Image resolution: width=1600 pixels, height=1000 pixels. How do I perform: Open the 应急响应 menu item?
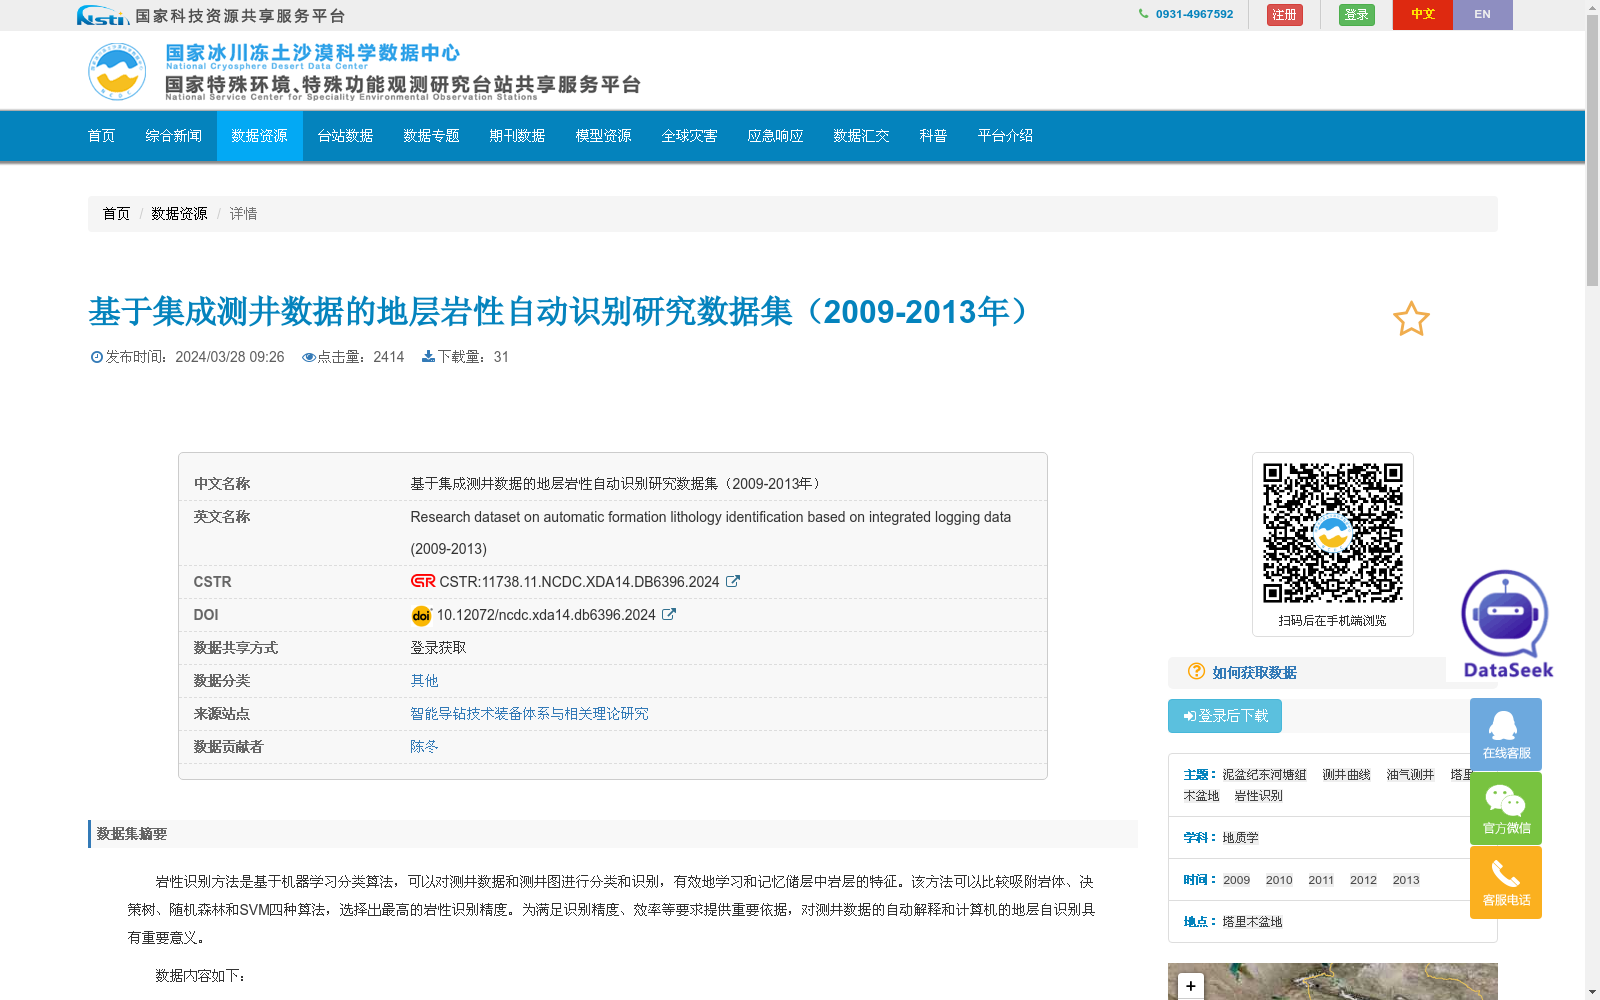776,136
